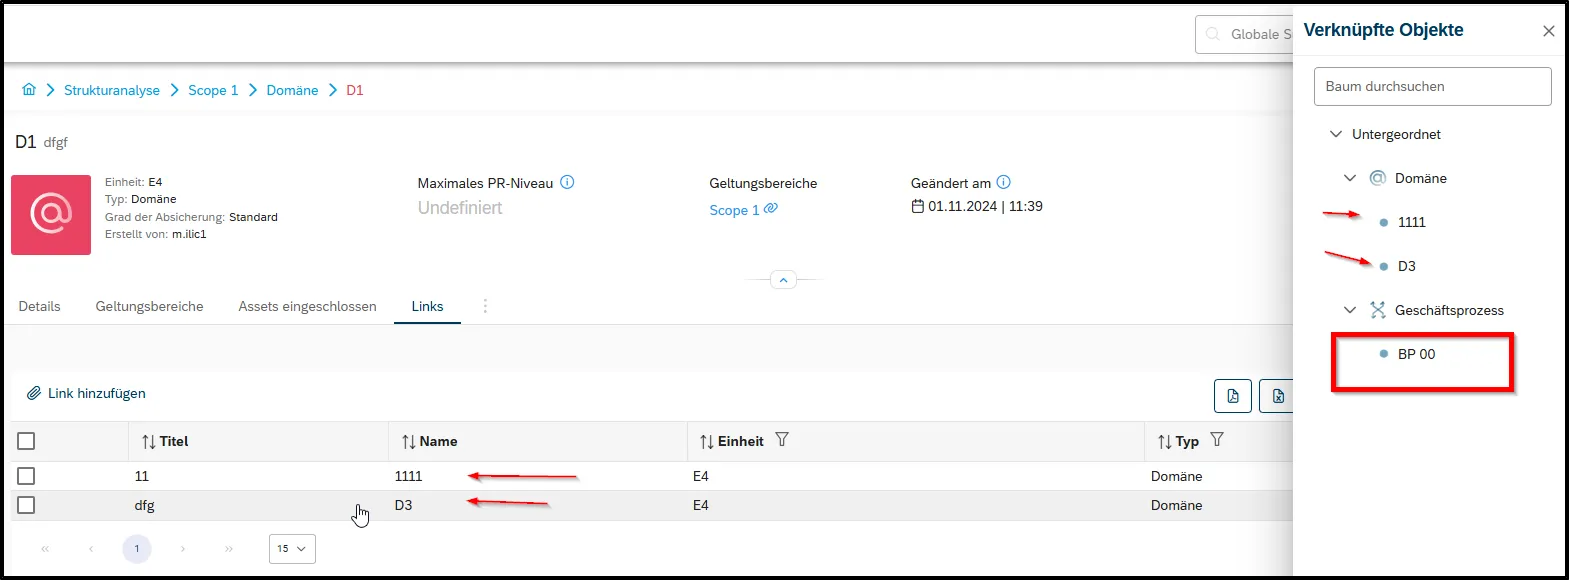Click the Link hinzufügen button
Image resolution: width=1569 pixels, height=580 pixels.
tap(86, 393)
